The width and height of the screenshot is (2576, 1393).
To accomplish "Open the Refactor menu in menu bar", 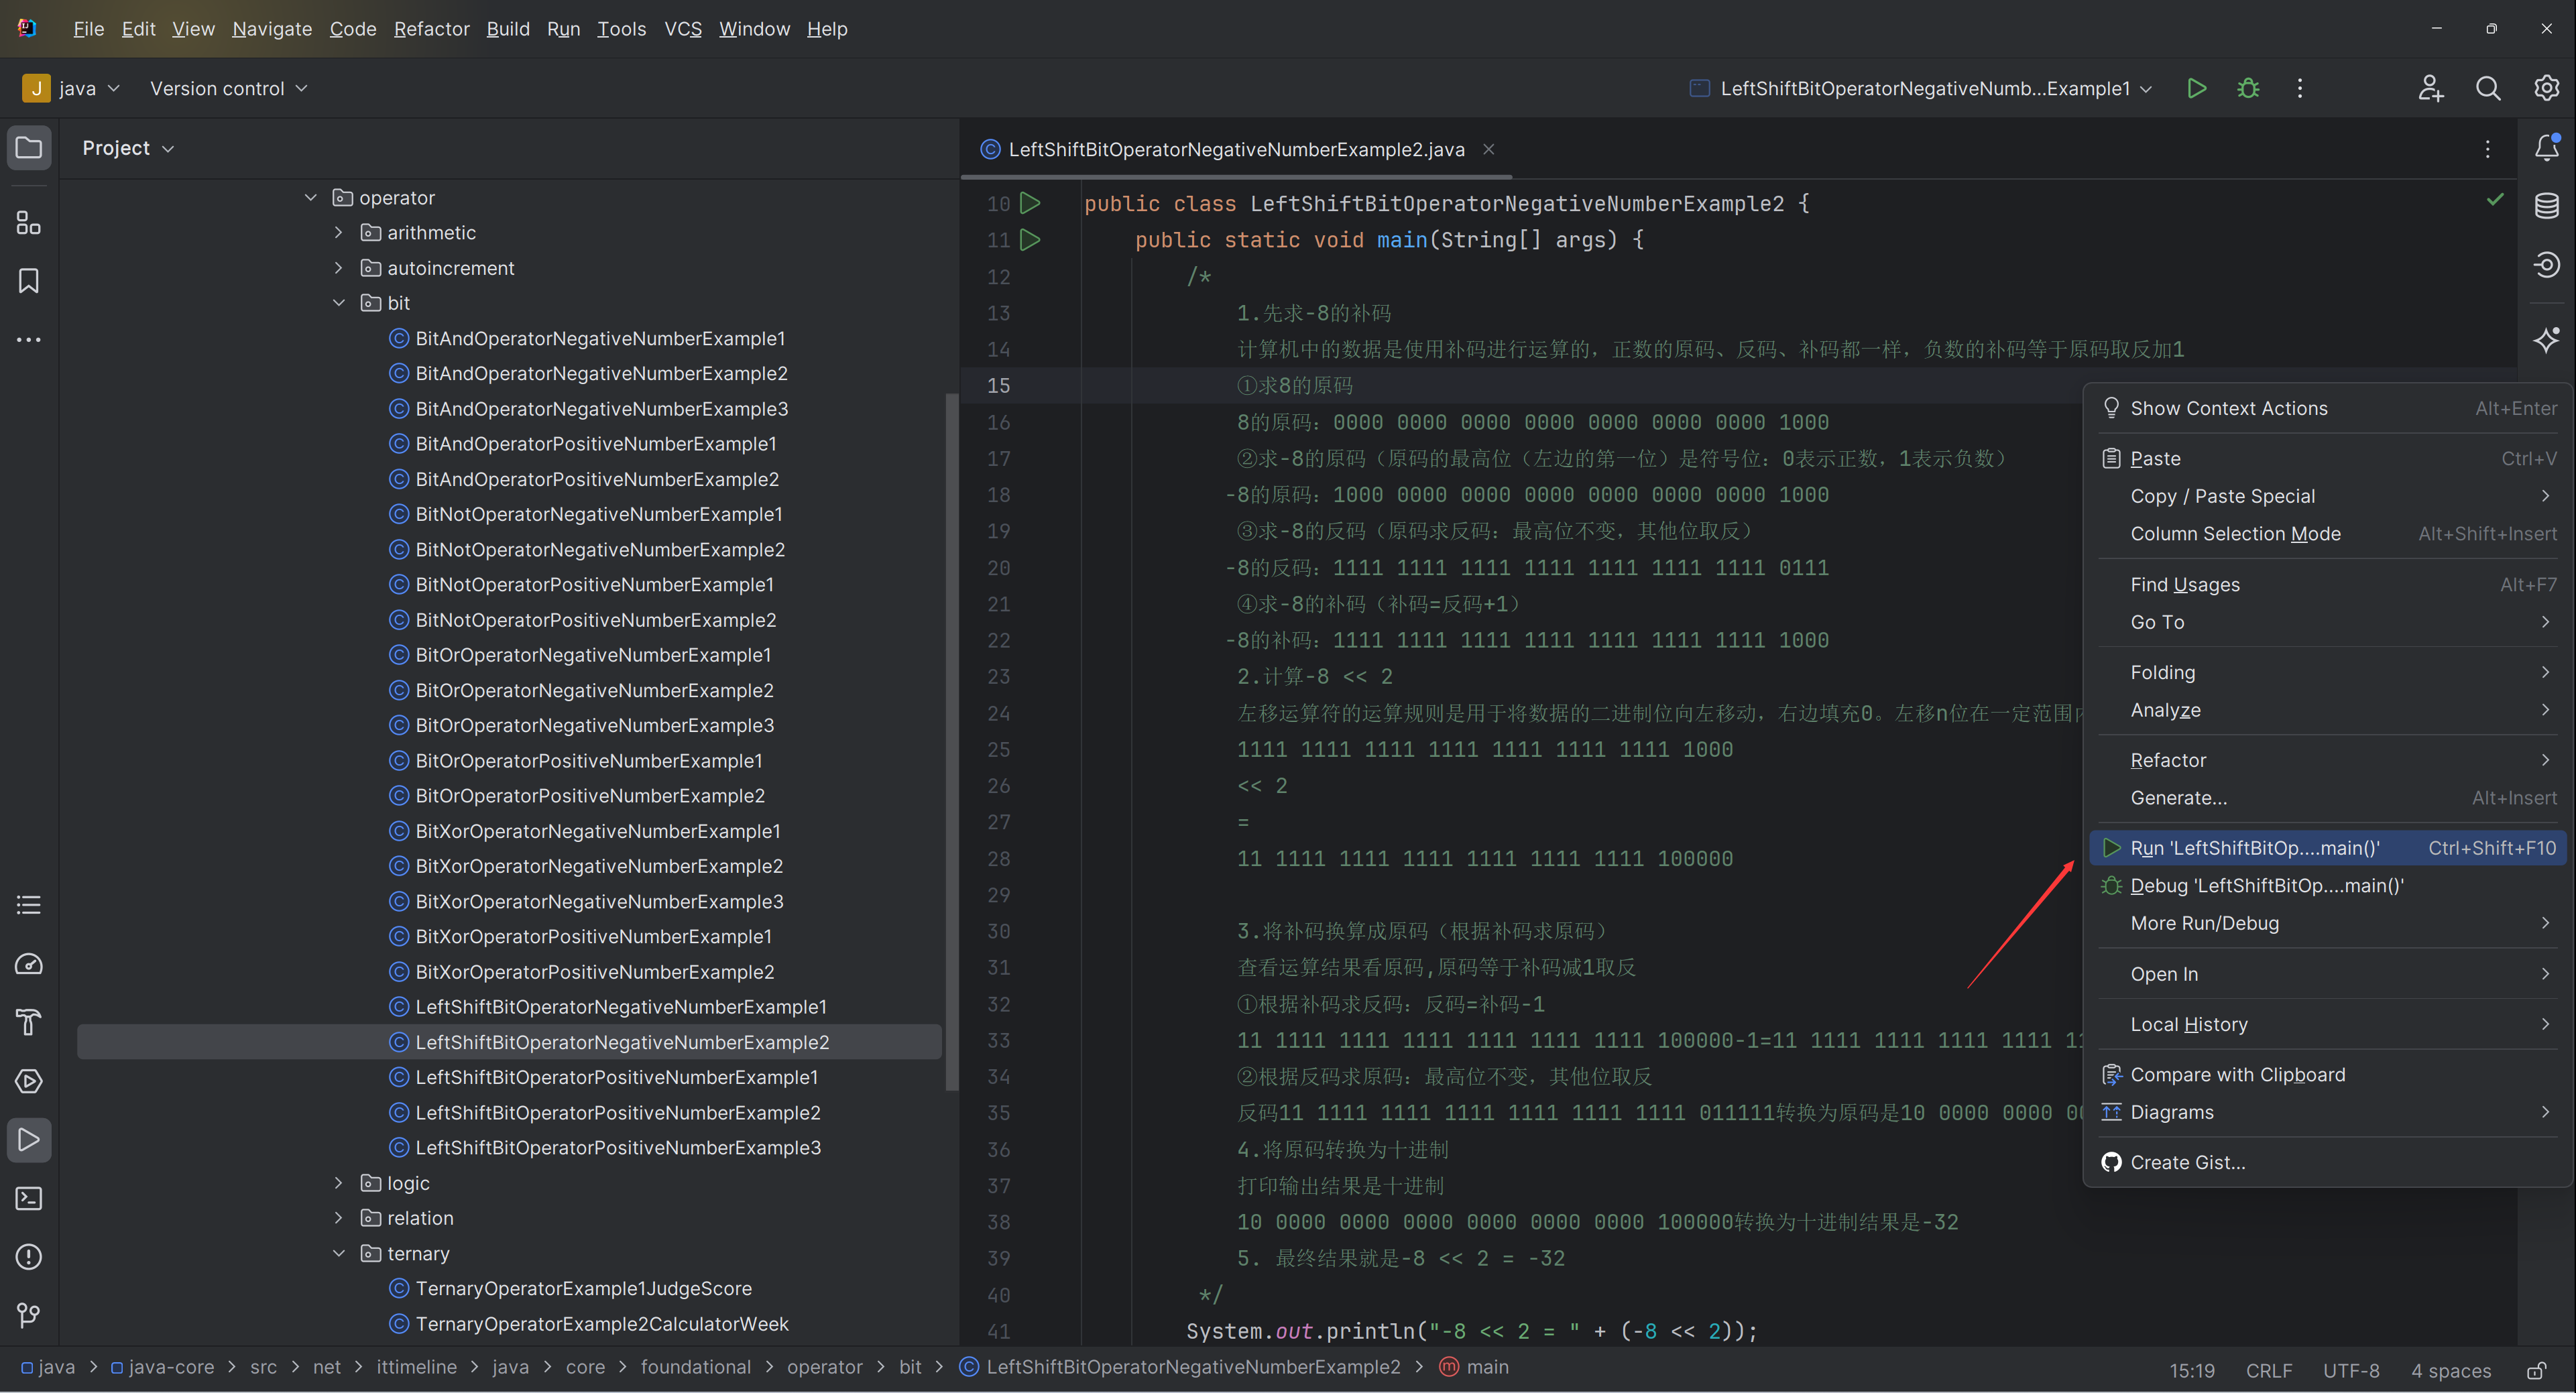I will pyautogui.click(x=431, y=29).
